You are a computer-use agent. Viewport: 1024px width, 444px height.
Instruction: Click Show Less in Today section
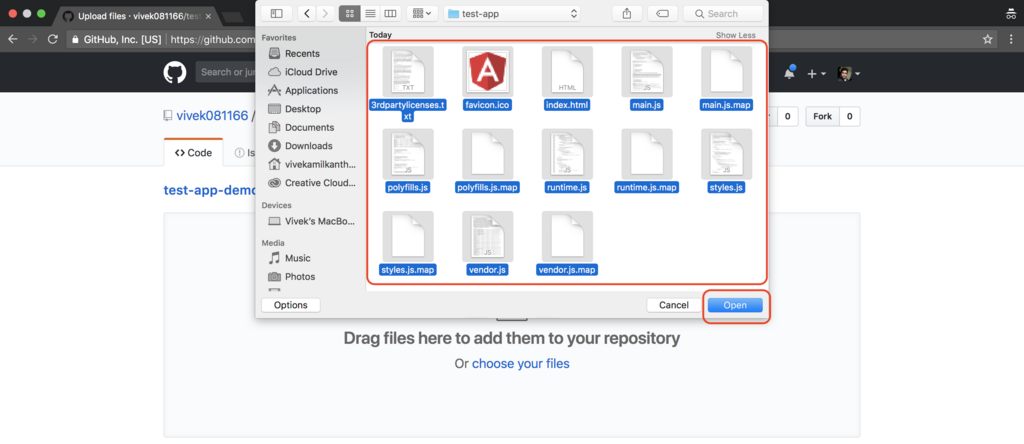(x=735, y=35)
